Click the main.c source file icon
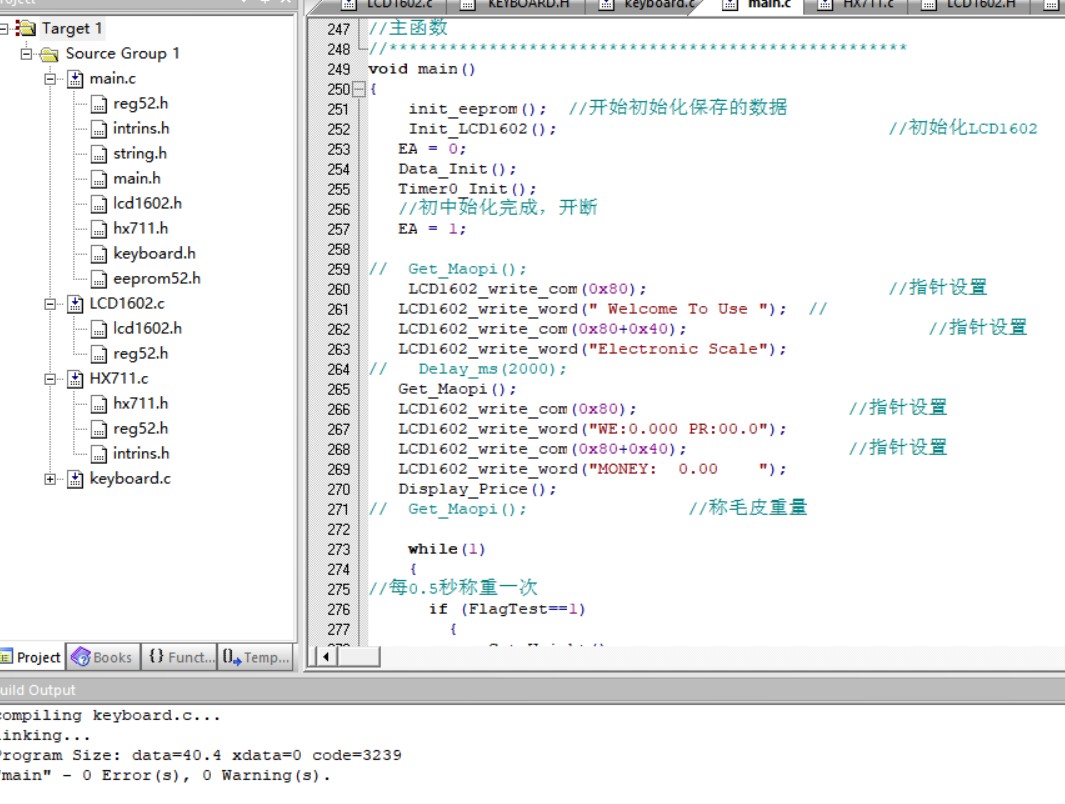Screen dimensions: 1065x804 75,79
